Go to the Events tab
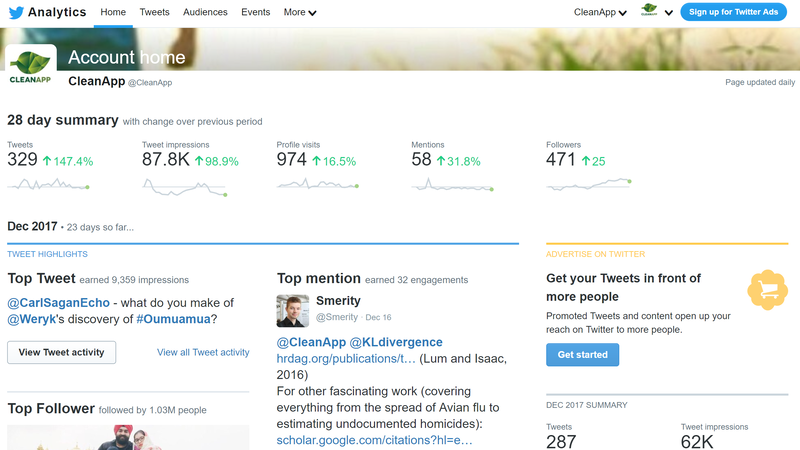 255,13
